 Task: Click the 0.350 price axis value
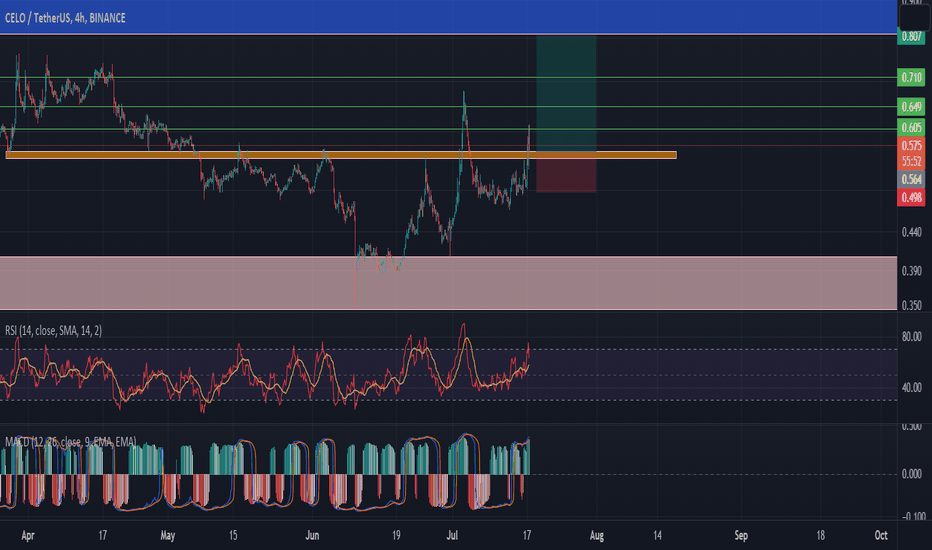click(x=911, y=306)
